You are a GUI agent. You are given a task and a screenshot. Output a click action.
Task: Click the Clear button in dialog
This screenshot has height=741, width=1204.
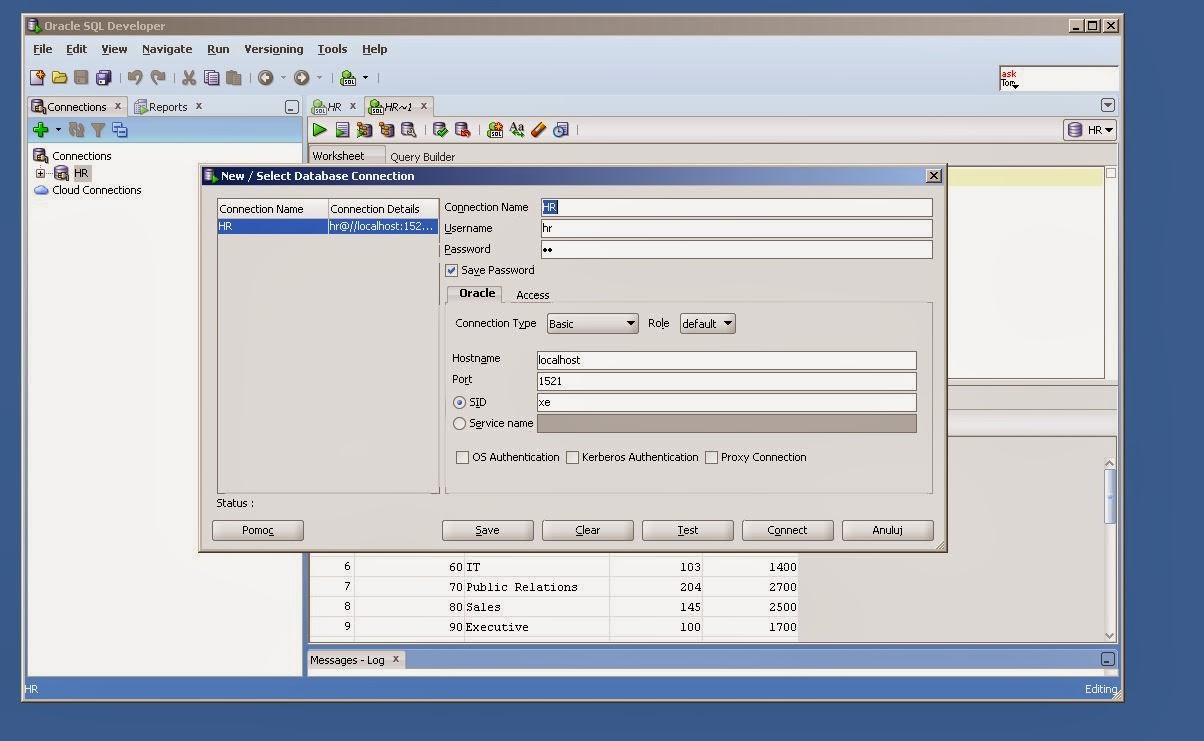[x=588, y=531]
